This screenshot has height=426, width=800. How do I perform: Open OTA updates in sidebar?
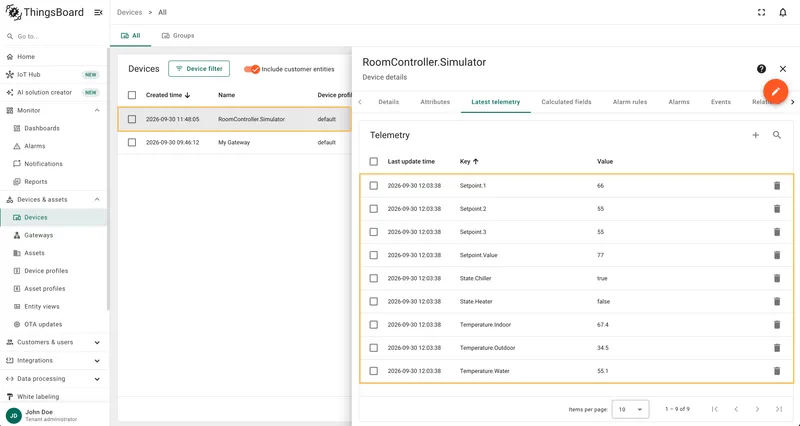[x=43, y=325]
